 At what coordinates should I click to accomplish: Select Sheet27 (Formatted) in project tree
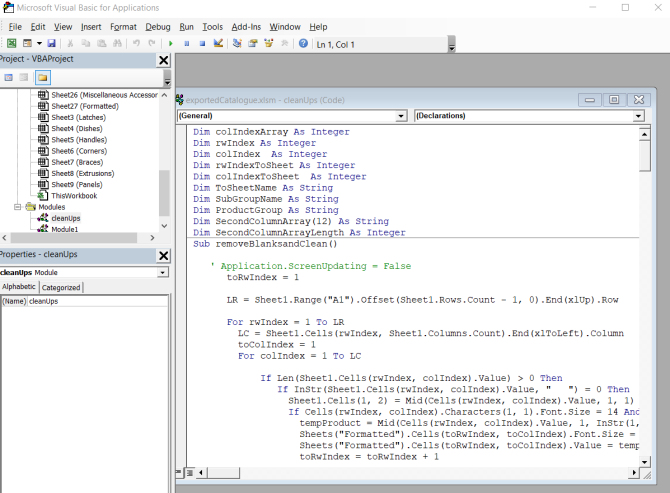(x=84, y=105)
